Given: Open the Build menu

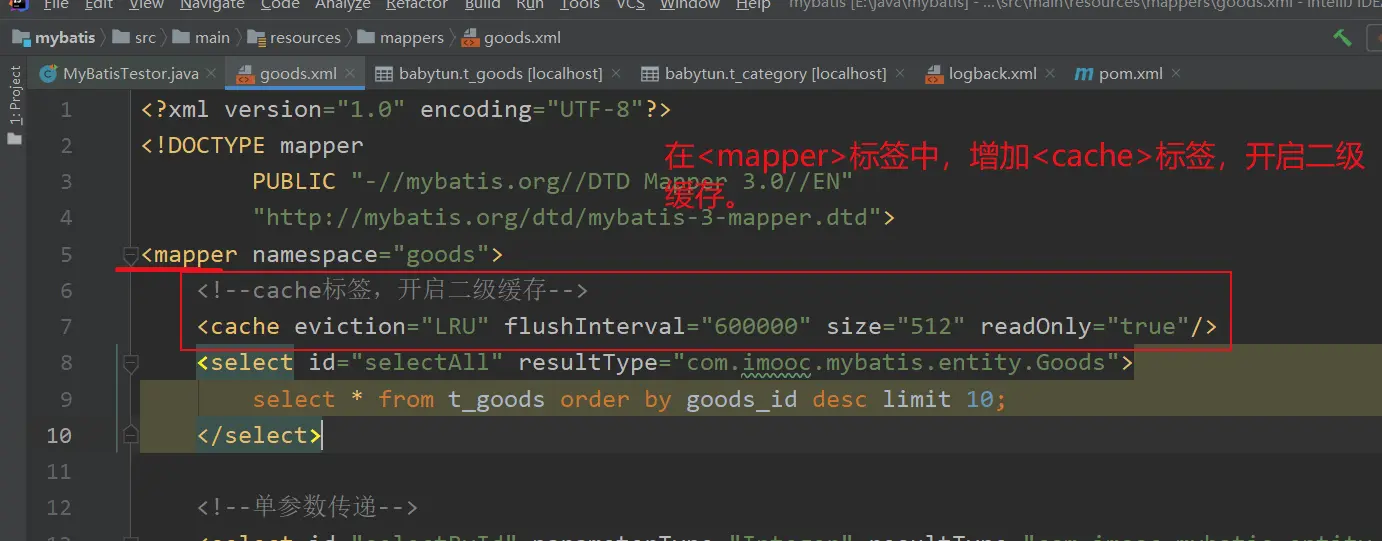Looking at the screenshot, I should [x=483, y=5].
